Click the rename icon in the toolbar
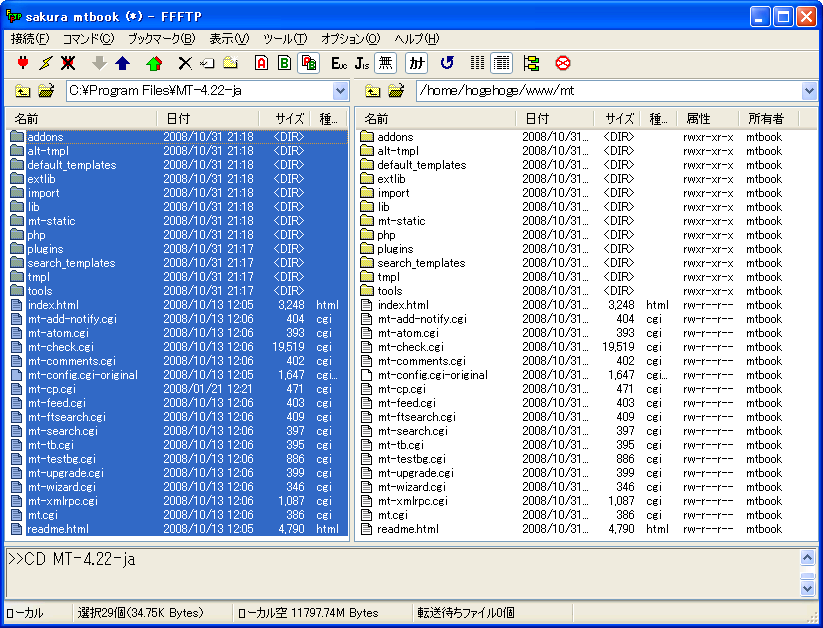The image size is (823, 628). (x=207, y=63)
